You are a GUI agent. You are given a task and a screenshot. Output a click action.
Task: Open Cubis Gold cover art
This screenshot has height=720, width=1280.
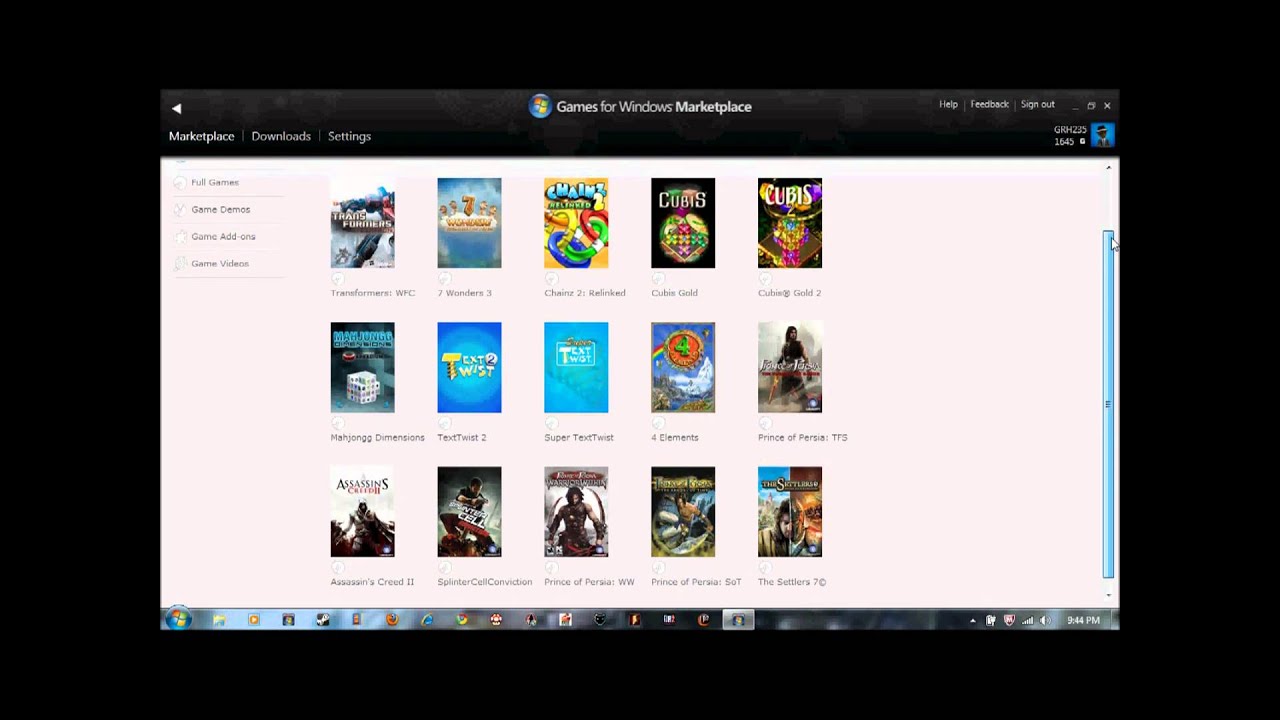click(683, 223)
